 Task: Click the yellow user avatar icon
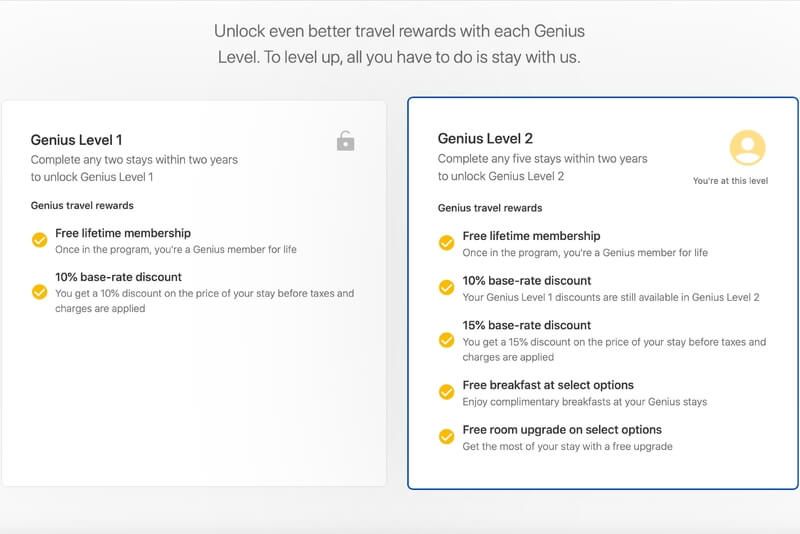[747, 148]
